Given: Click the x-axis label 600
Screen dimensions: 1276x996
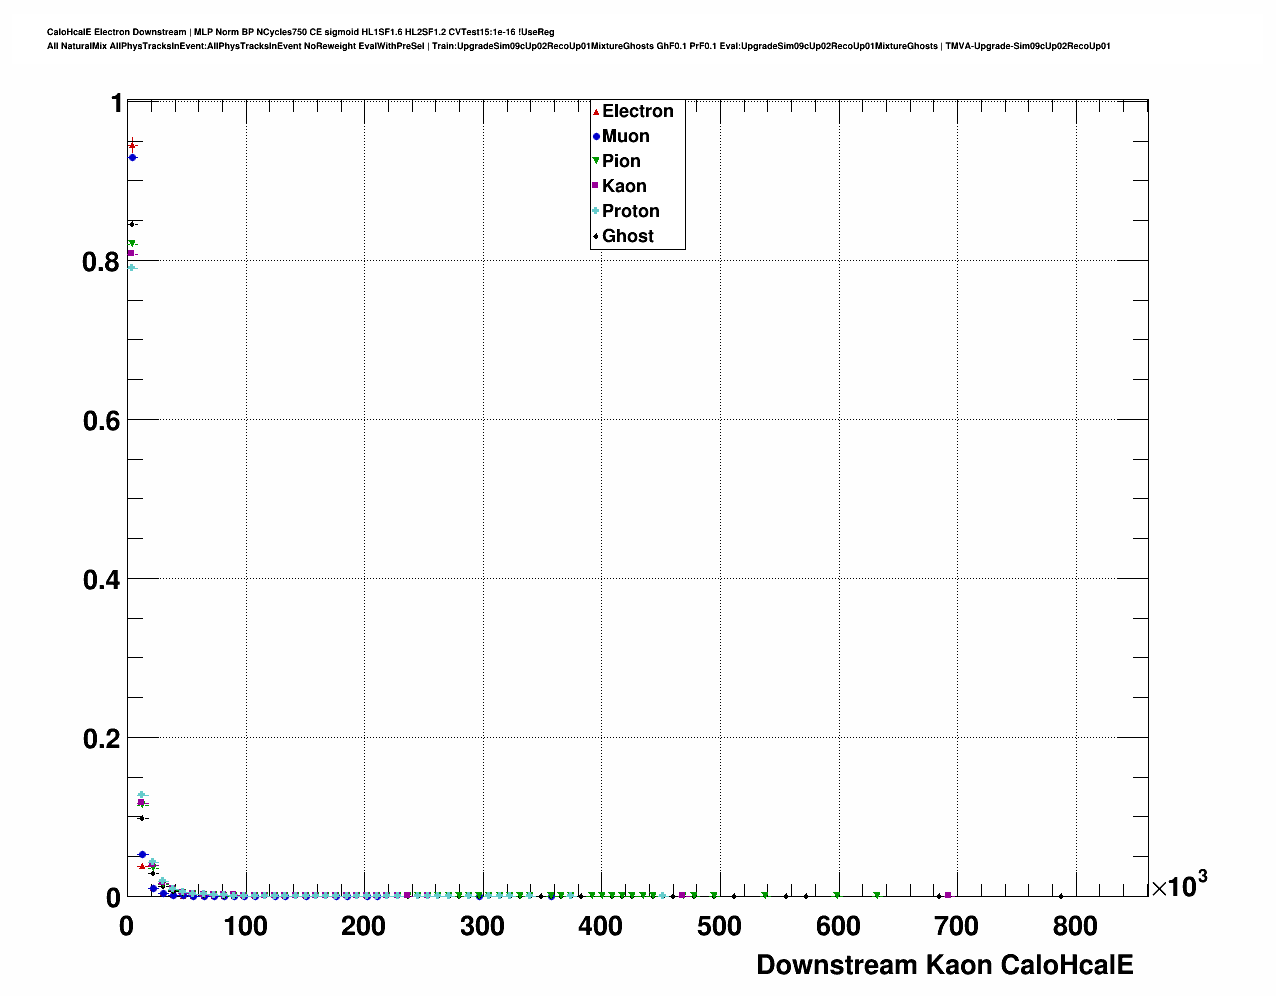Looking at the screenshot, I should pos(837,927).
